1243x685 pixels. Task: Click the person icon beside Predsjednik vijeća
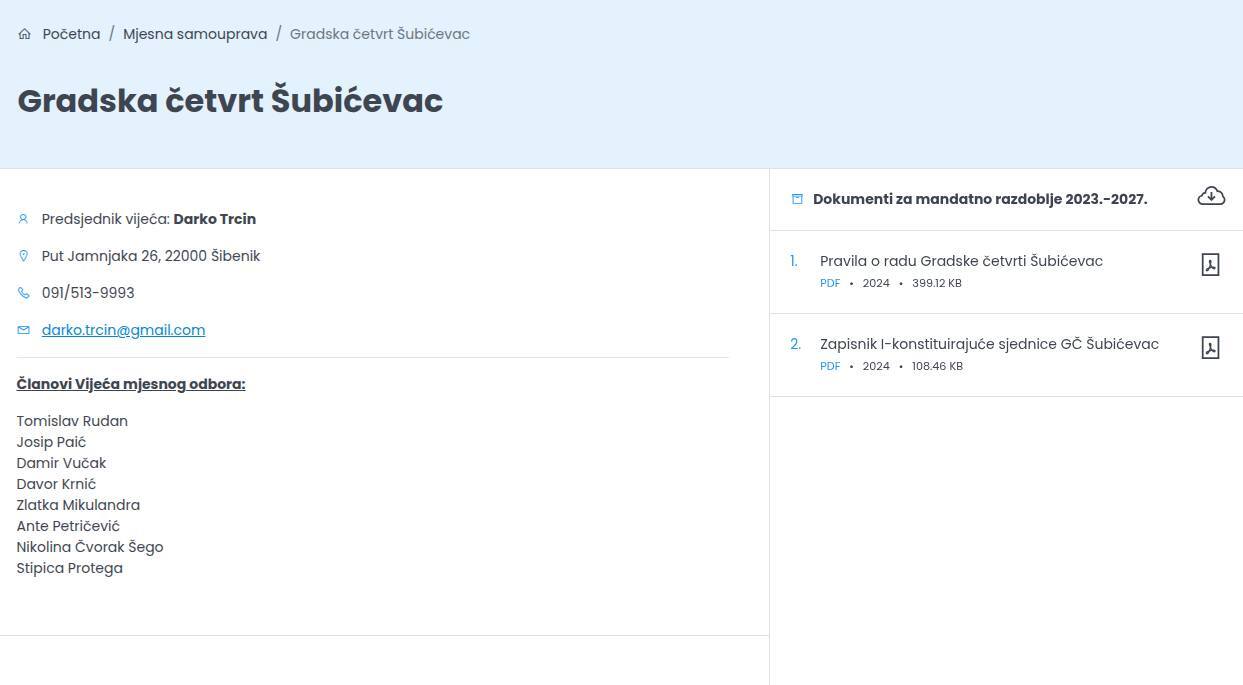(x=23, y=219)
